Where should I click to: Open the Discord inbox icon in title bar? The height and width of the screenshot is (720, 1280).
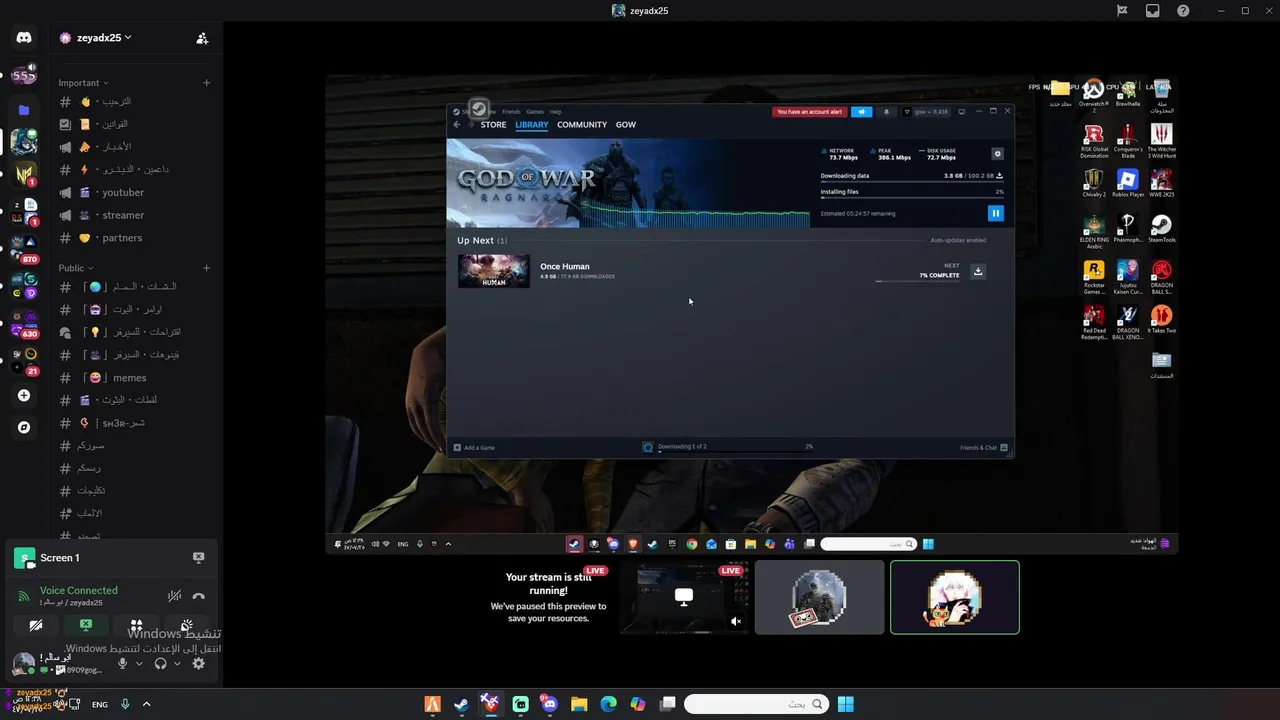(1153, 11)
